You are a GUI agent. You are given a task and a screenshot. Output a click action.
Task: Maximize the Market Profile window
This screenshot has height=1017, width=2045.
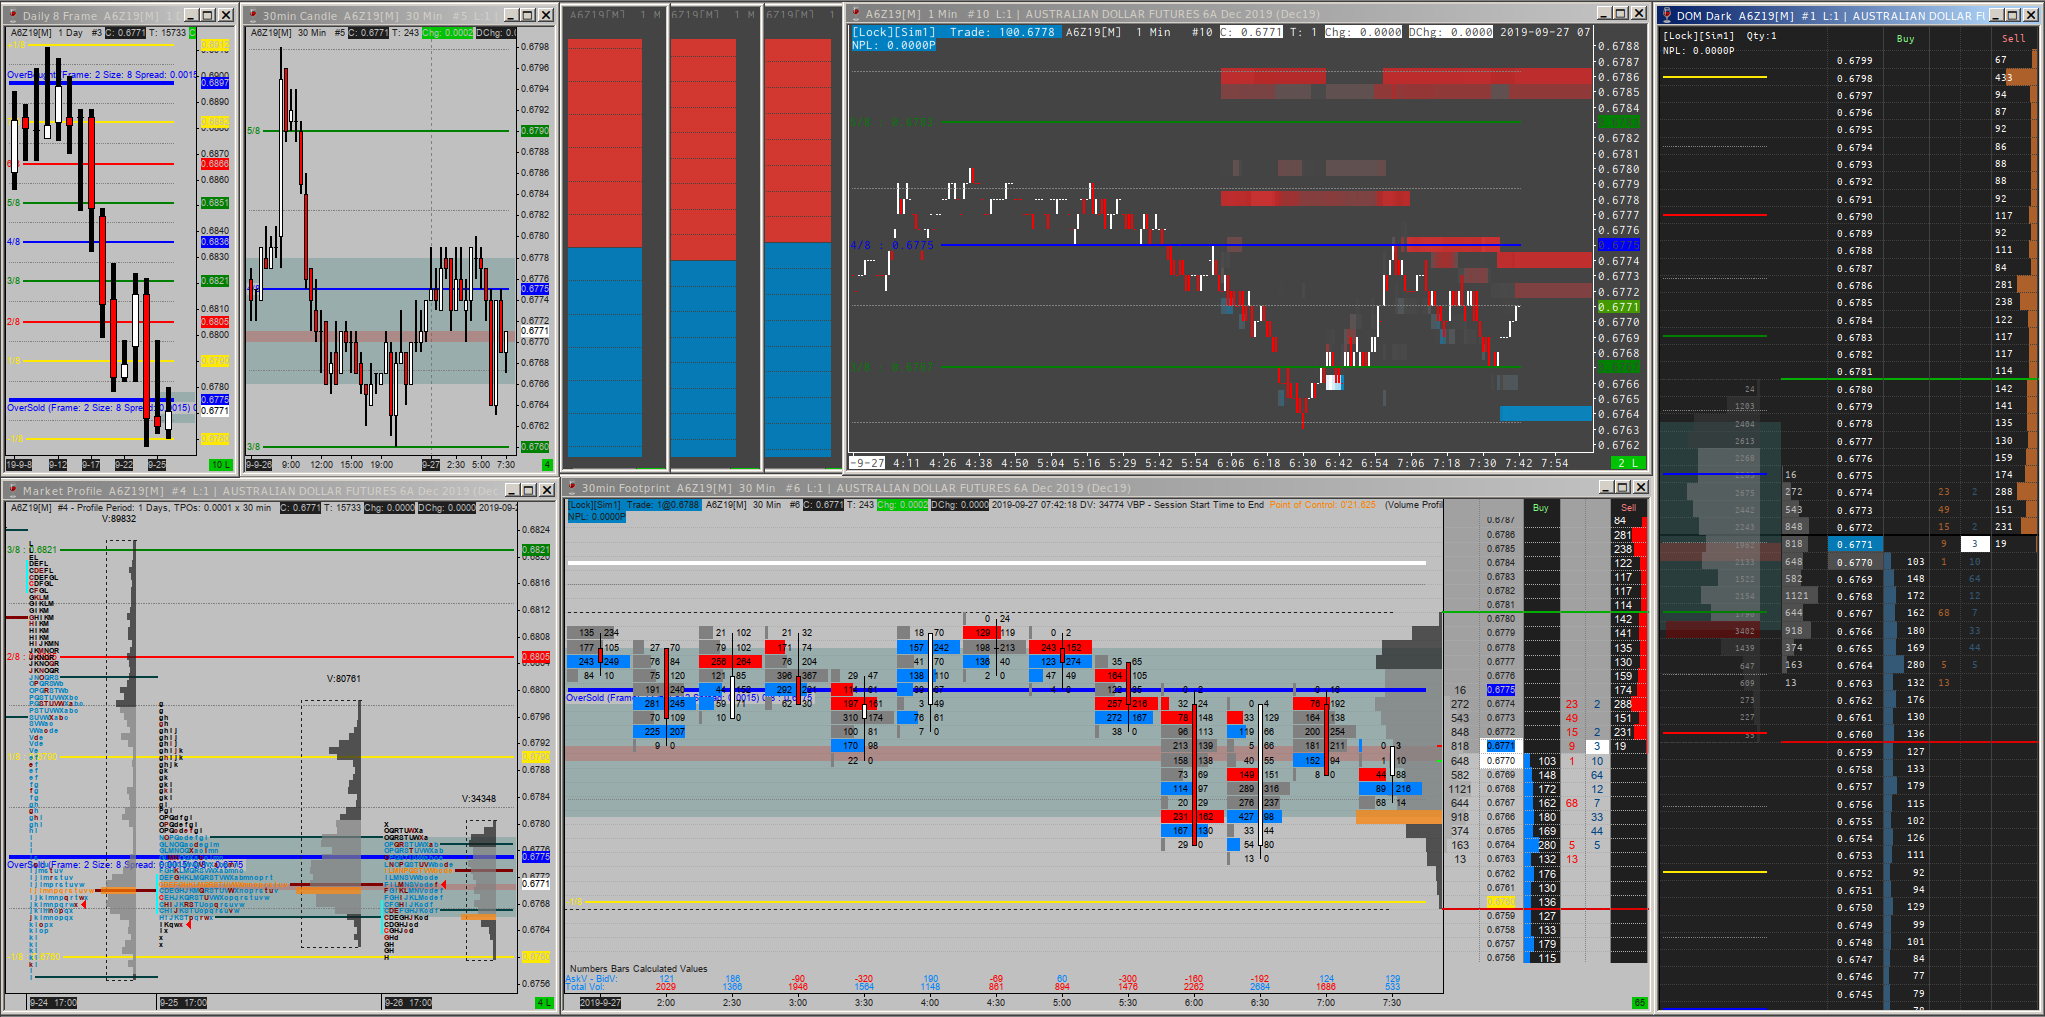coord(528,490)
